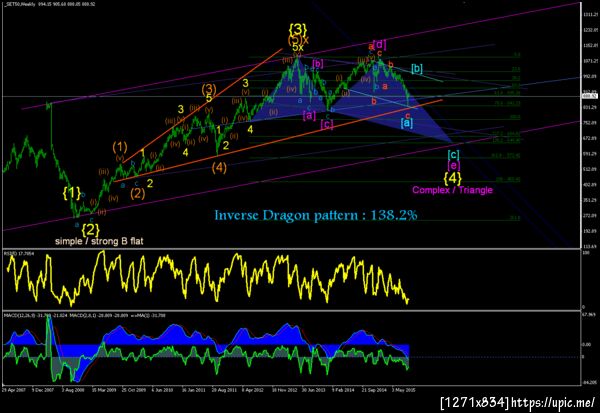Image resolution: width=600 pixels, height=413 pixels.
Task: Click the 28 Aug 2011 date label
Action: tap(224, 390)
